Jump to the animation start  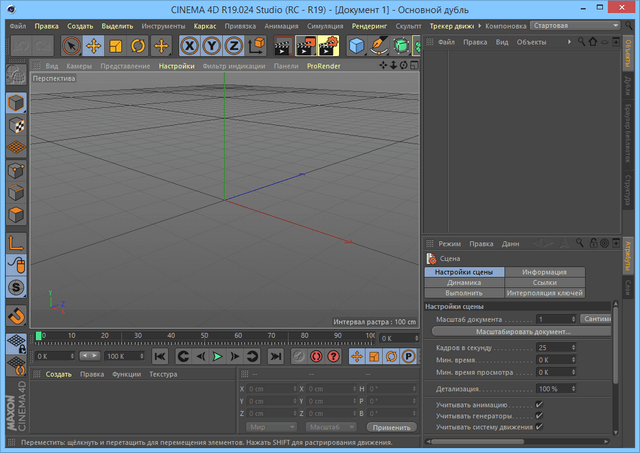click(159, 356)
